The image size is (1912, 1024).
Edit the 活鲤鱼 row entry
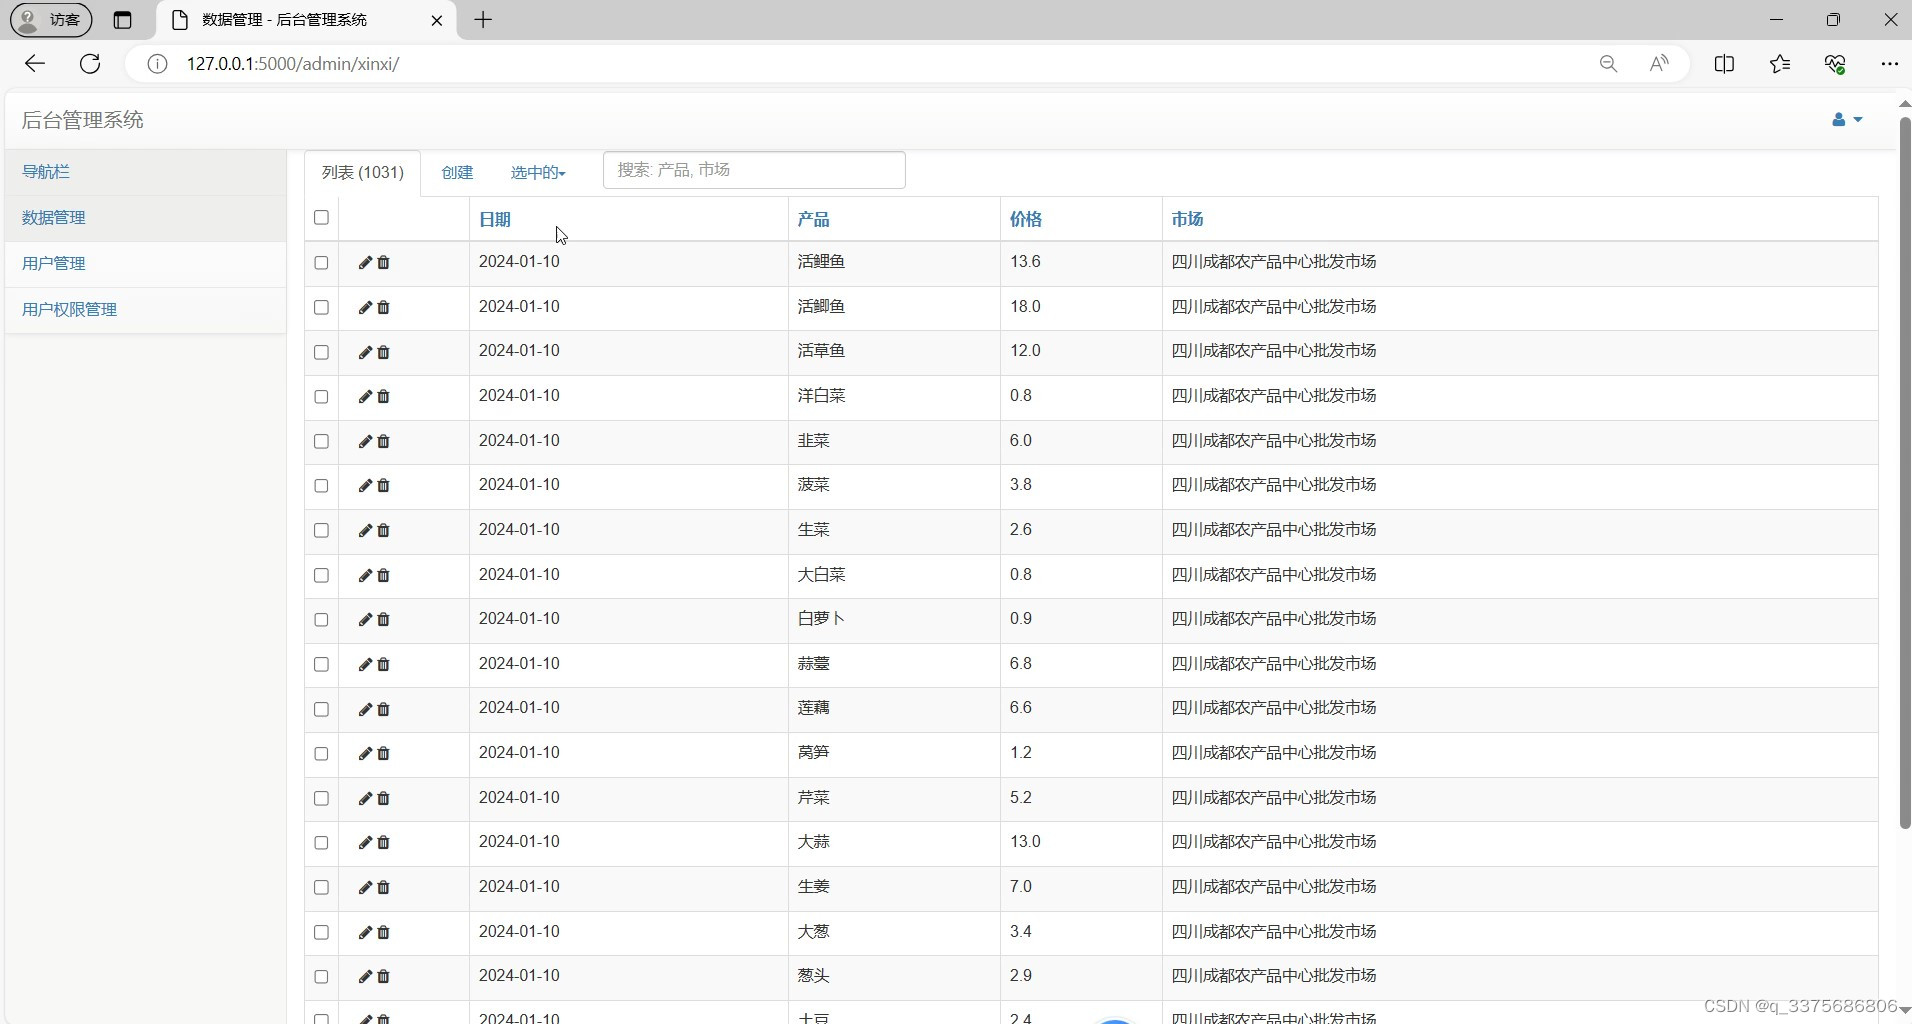(366, 263)
